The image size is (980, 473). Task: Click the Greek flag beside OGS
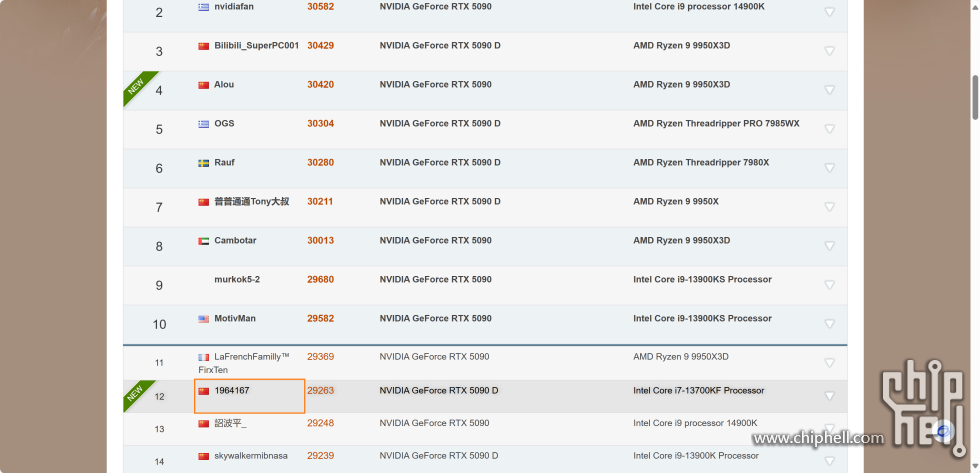(203, 124)
